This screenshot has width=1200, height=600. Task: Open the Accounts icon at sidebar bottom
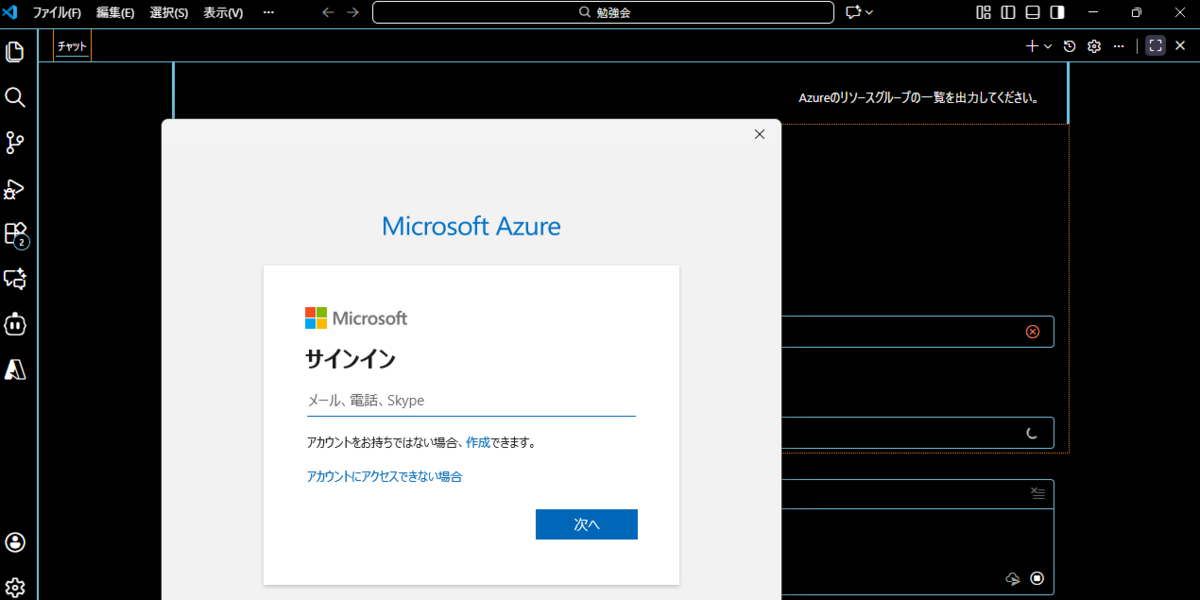(x=15, y=542)
